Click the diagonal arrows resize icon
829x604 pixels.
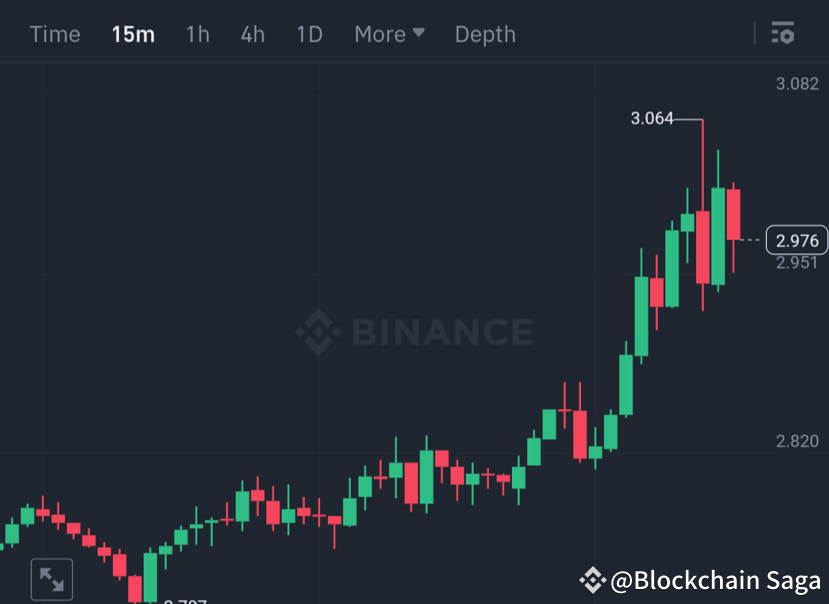pyautogui.click(x=53, y=578)
